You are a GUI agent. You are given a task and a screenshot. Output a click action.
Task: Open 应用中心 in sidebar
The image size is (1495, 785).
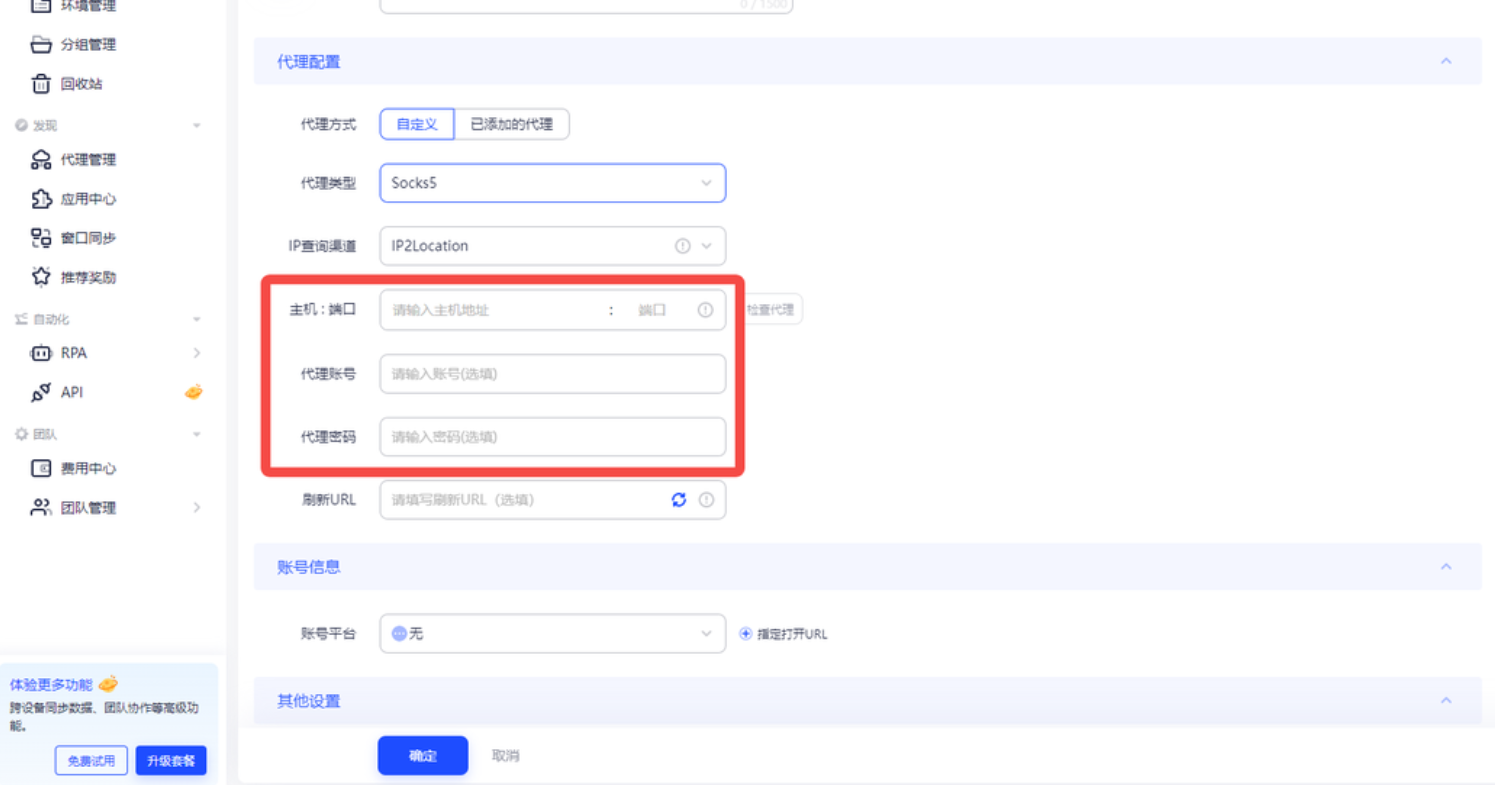pos(87,199)
